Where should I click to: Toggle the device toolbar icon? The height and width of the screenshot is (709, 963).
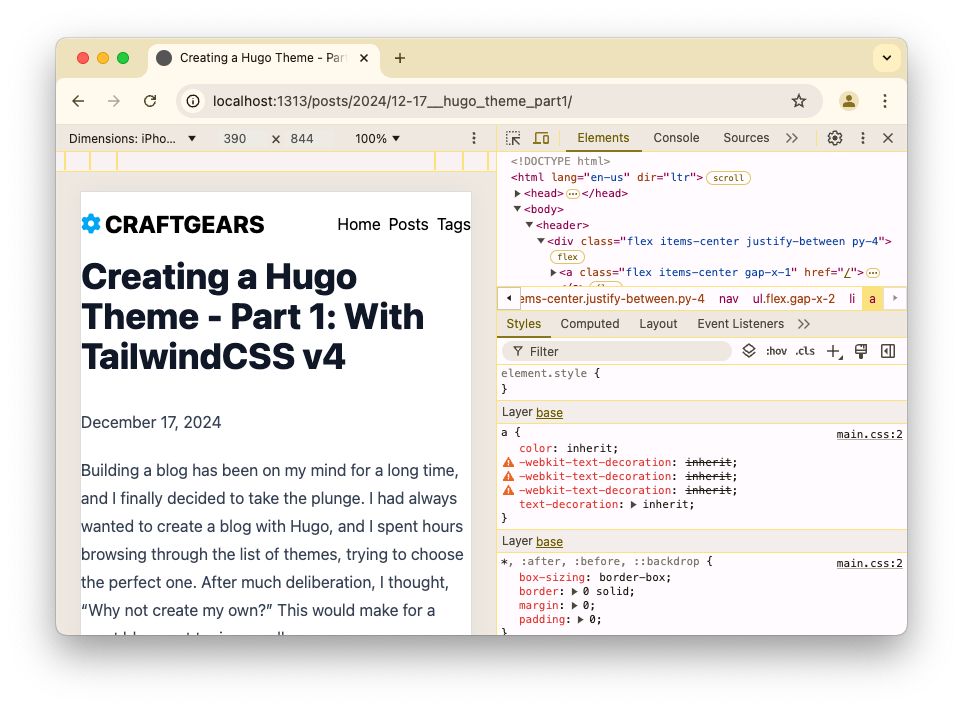point(541,138)
